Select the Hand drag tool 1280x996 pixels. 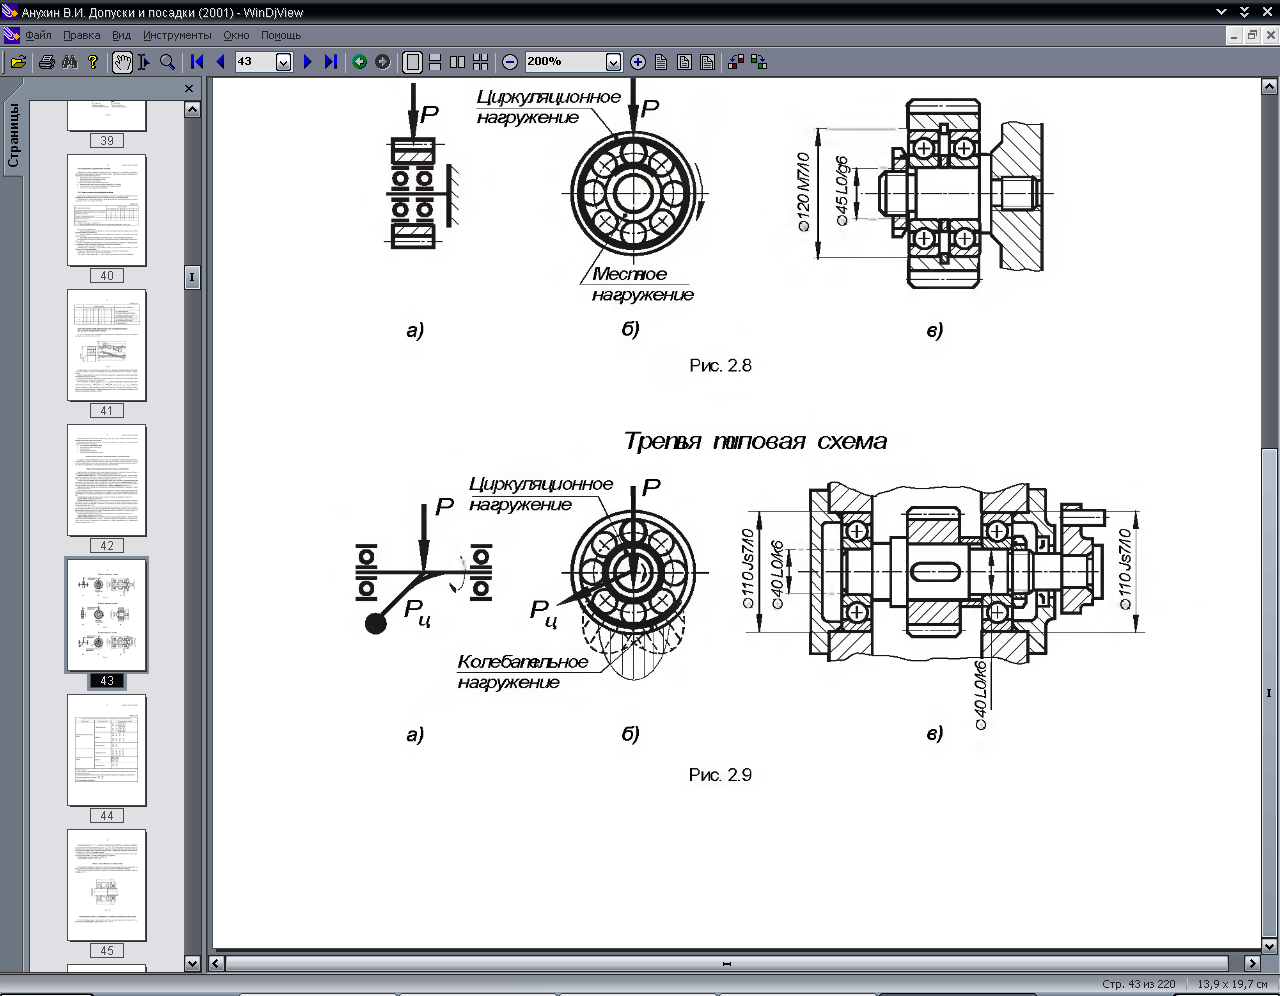[x=122, y=62]
